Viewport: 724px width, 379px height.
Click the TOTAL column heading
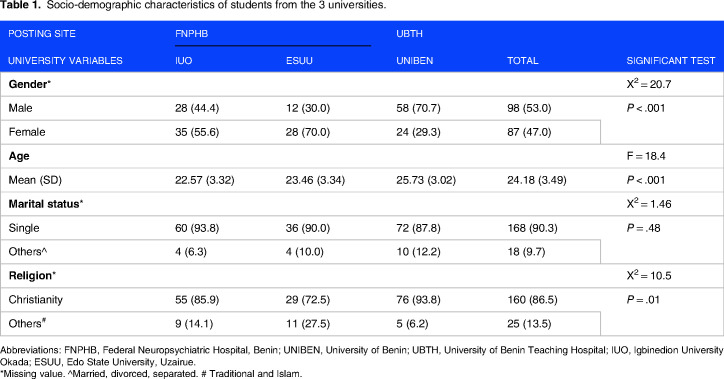click(523, 60)
